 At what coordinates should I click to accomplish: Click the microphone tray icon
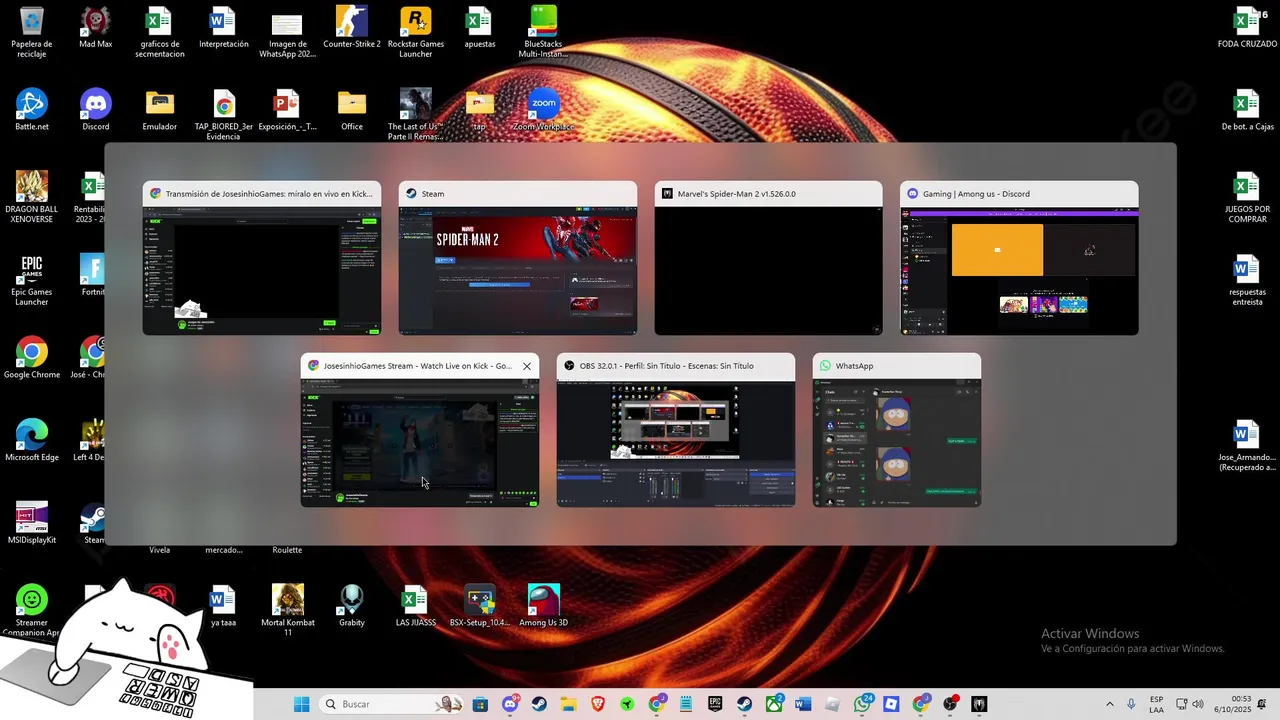point(1131,704)
